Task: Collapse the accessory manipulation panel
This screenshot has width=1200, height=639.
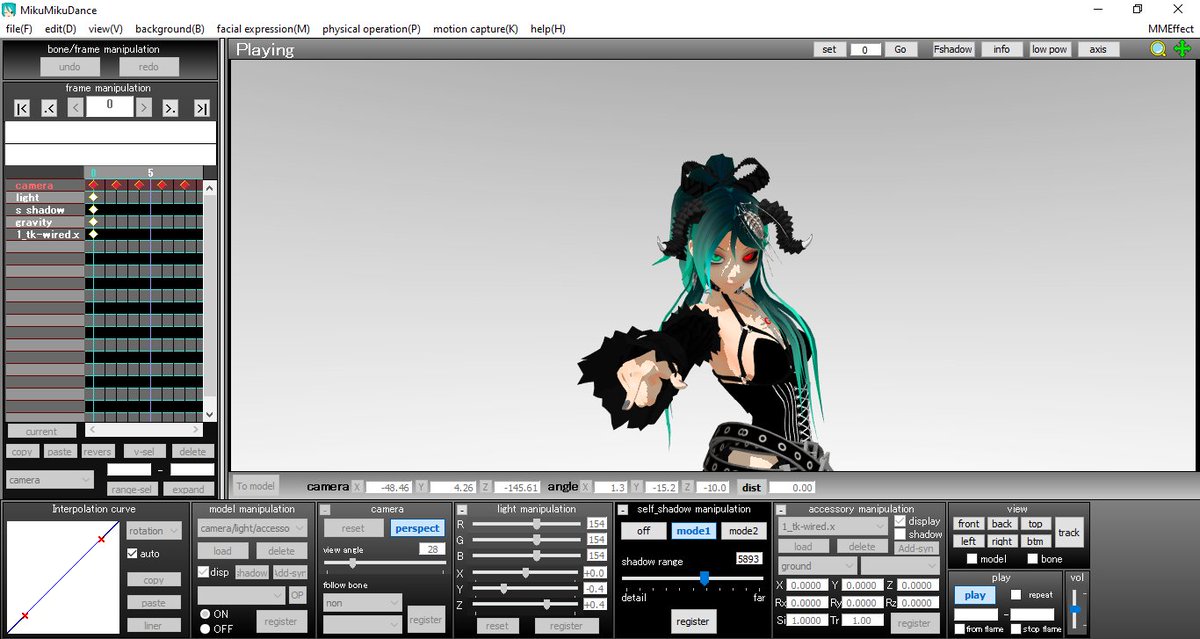Action: coord(781,510)
